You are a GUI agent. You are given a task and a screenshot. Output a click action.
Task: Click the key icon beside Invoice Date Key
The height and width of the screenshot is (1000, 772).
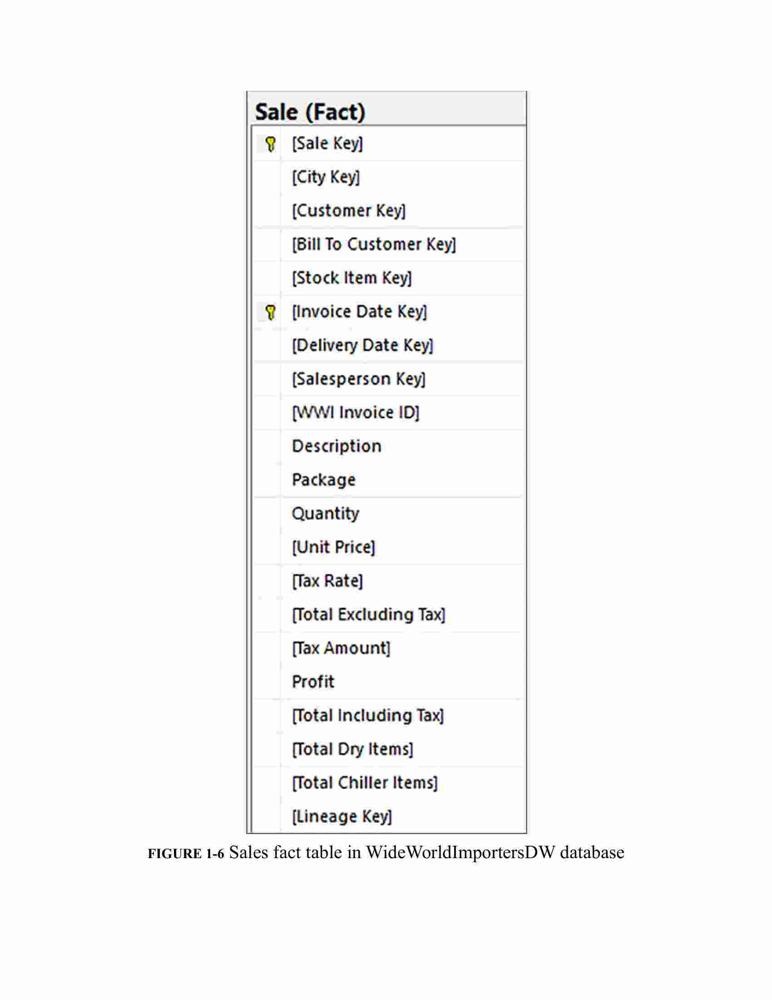[x=271, y=312]
